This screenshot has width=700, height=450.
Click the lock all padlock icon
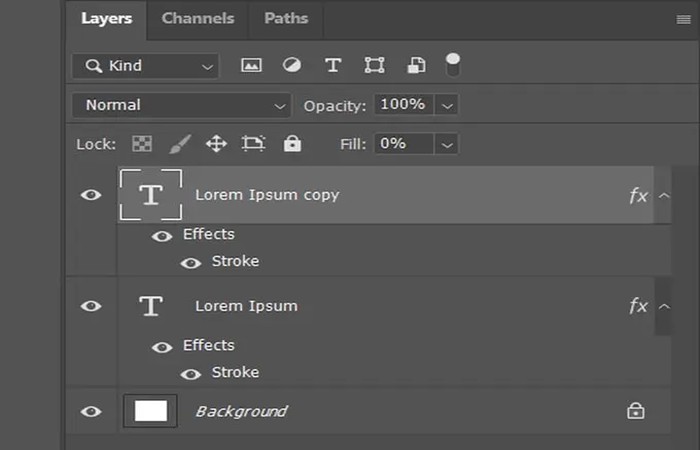point(292,144)
